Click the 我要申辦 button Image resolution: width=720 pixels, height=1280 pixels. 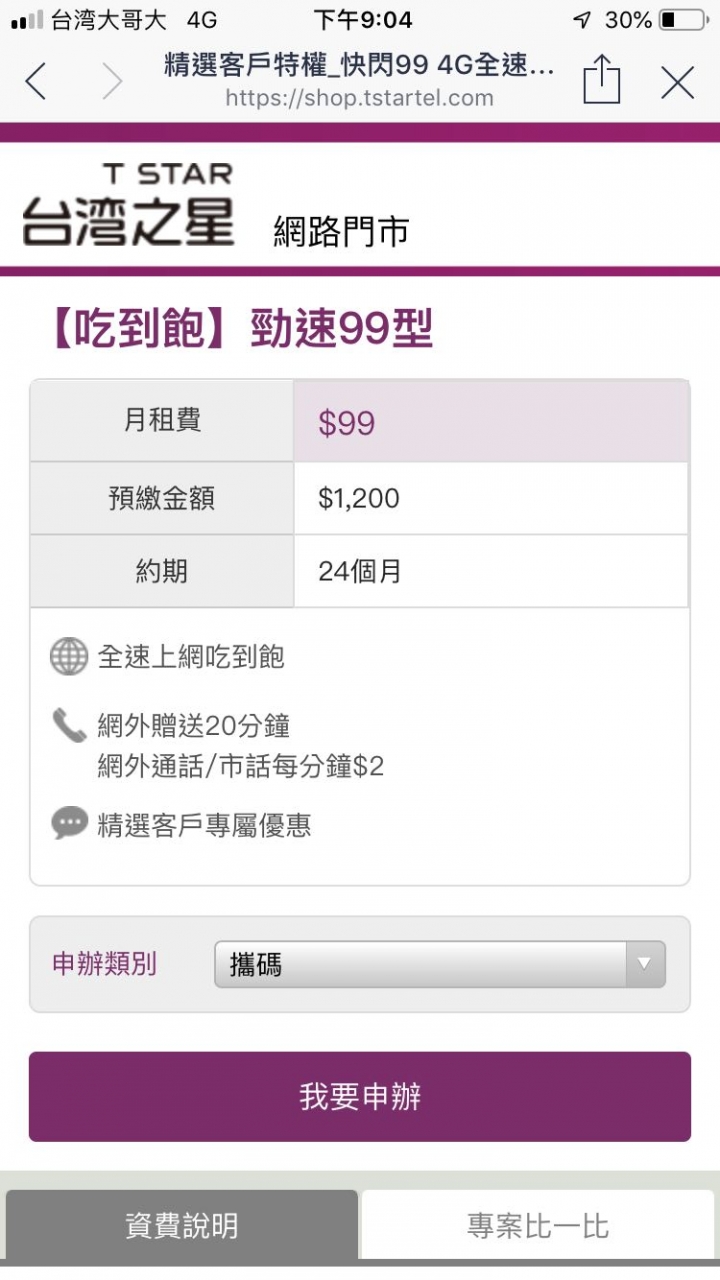[360, 1096]
